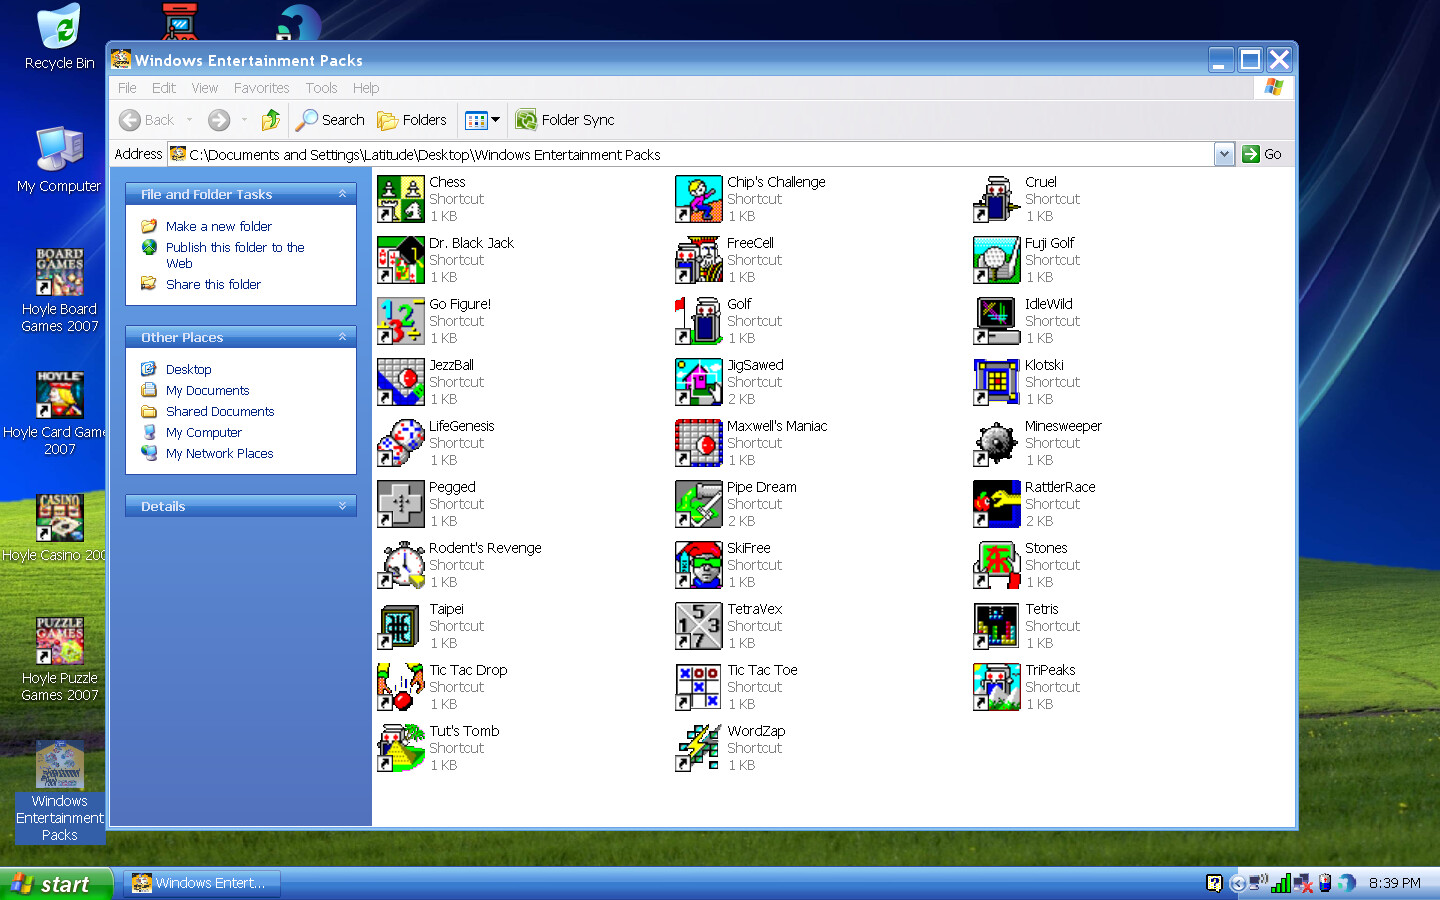The image size is (1440, 900).
Task: Click the Tetris shortcut icon
Action: tap(997, 626)
